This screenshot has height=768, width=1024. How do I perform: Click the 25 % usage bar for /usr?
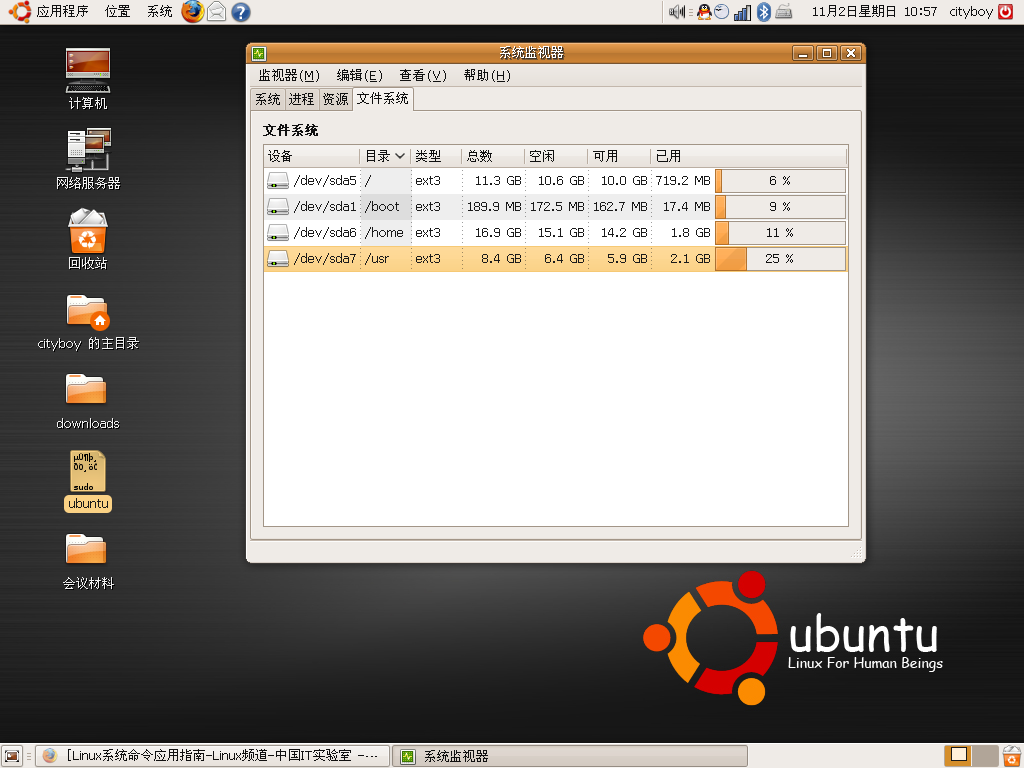click(780, 259)
